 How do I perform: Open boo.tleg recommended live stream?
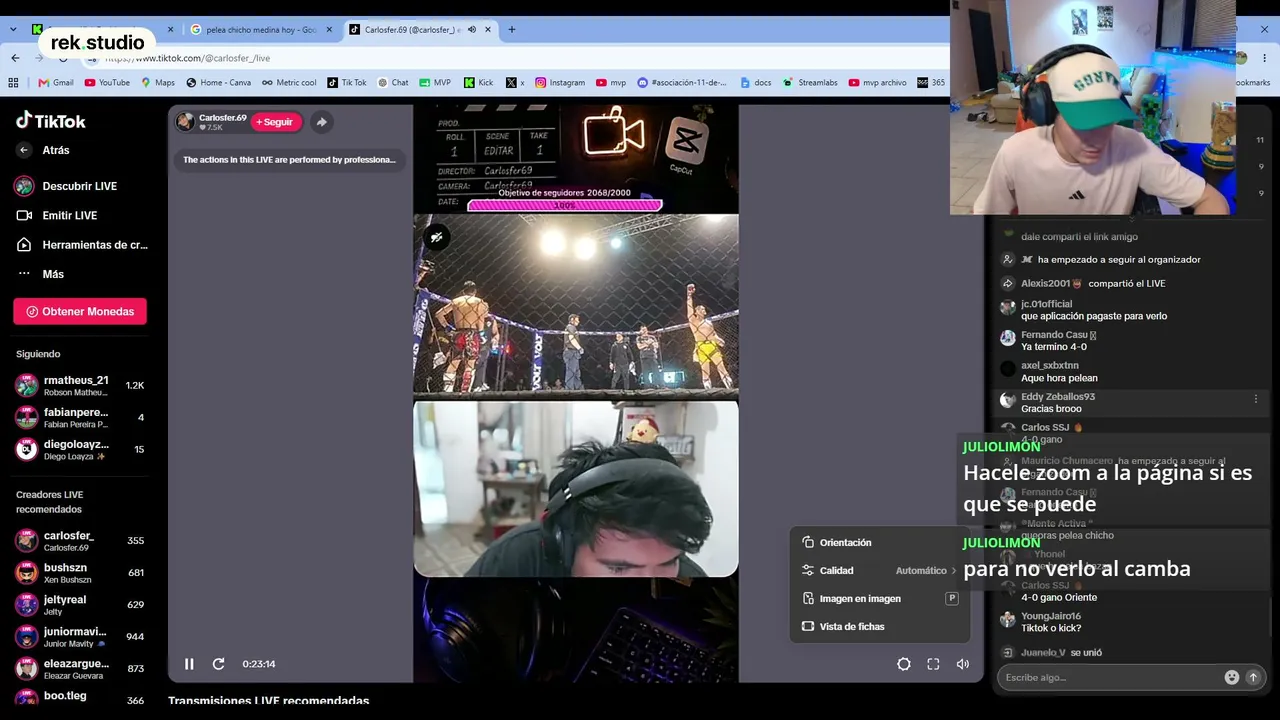point(80,698)
